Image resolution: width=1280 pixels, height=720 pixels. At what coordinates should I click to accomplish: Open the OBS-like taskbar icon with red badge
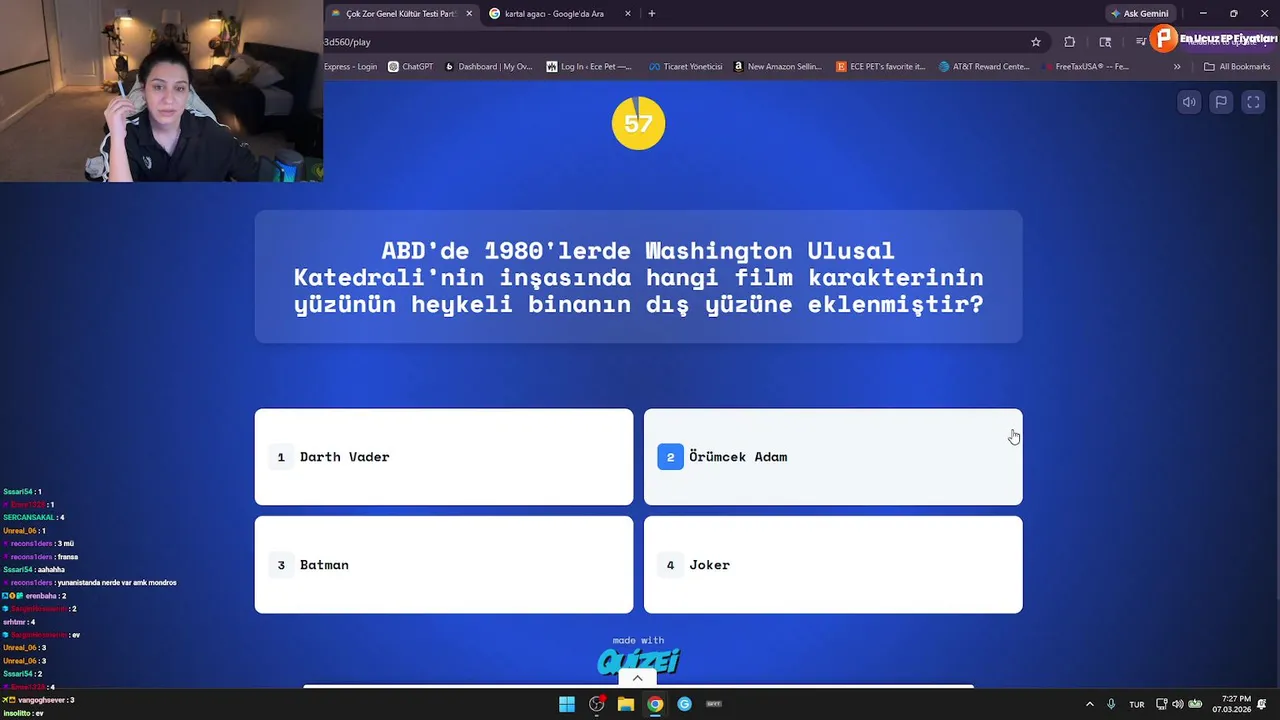click(597, 704)
